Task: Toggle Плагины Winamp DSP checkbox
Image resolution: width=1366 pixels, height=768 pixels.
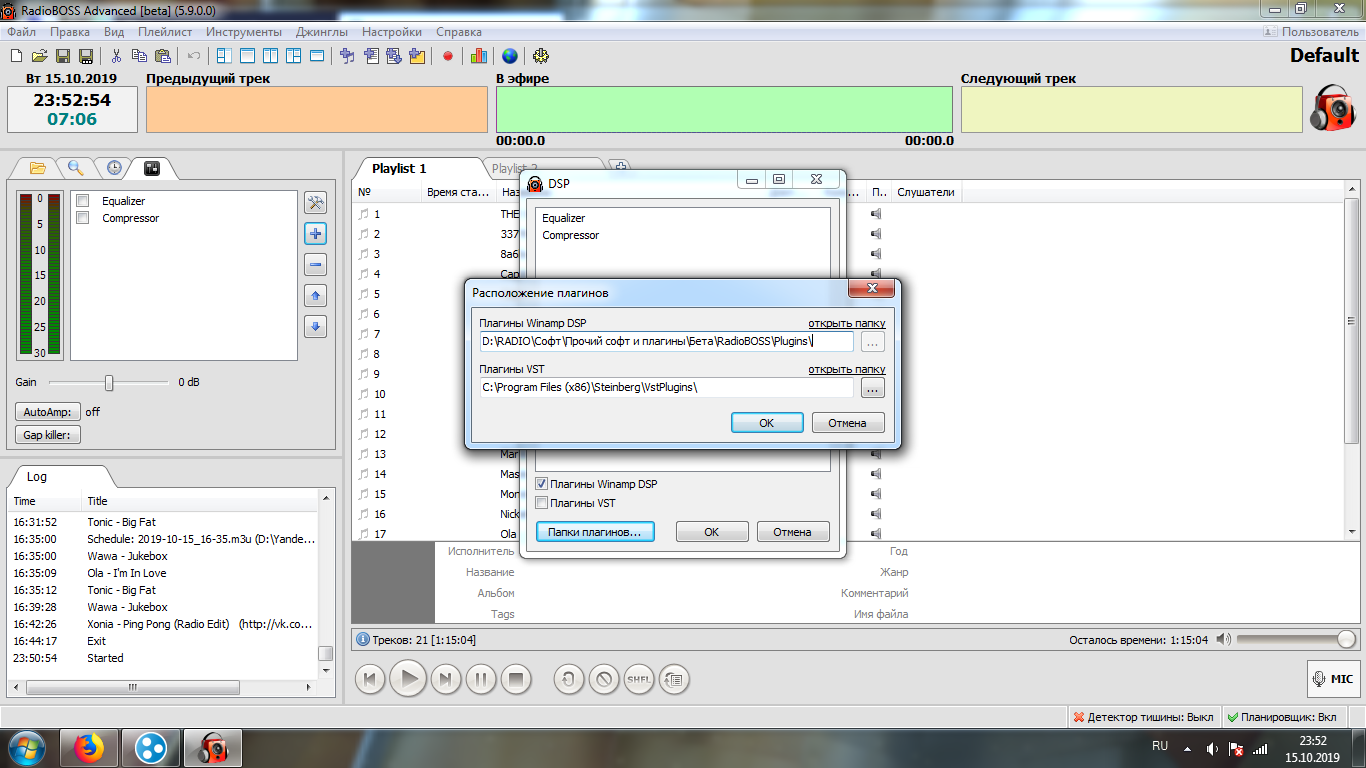Action: click(542, 484)
